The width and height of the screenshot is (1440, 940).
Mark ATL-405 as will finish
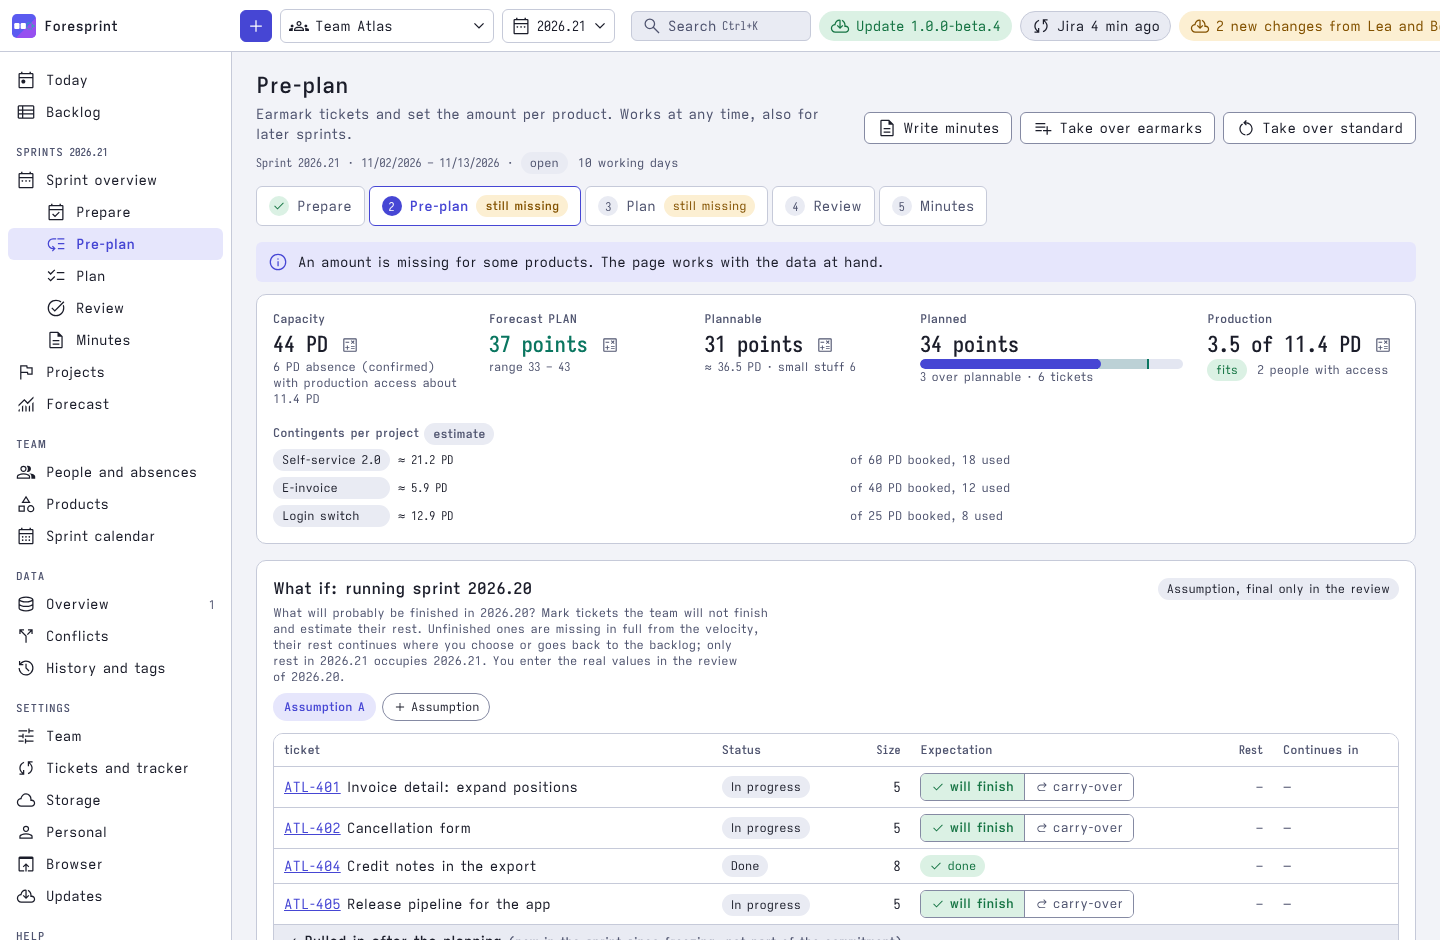coord(972,904)
